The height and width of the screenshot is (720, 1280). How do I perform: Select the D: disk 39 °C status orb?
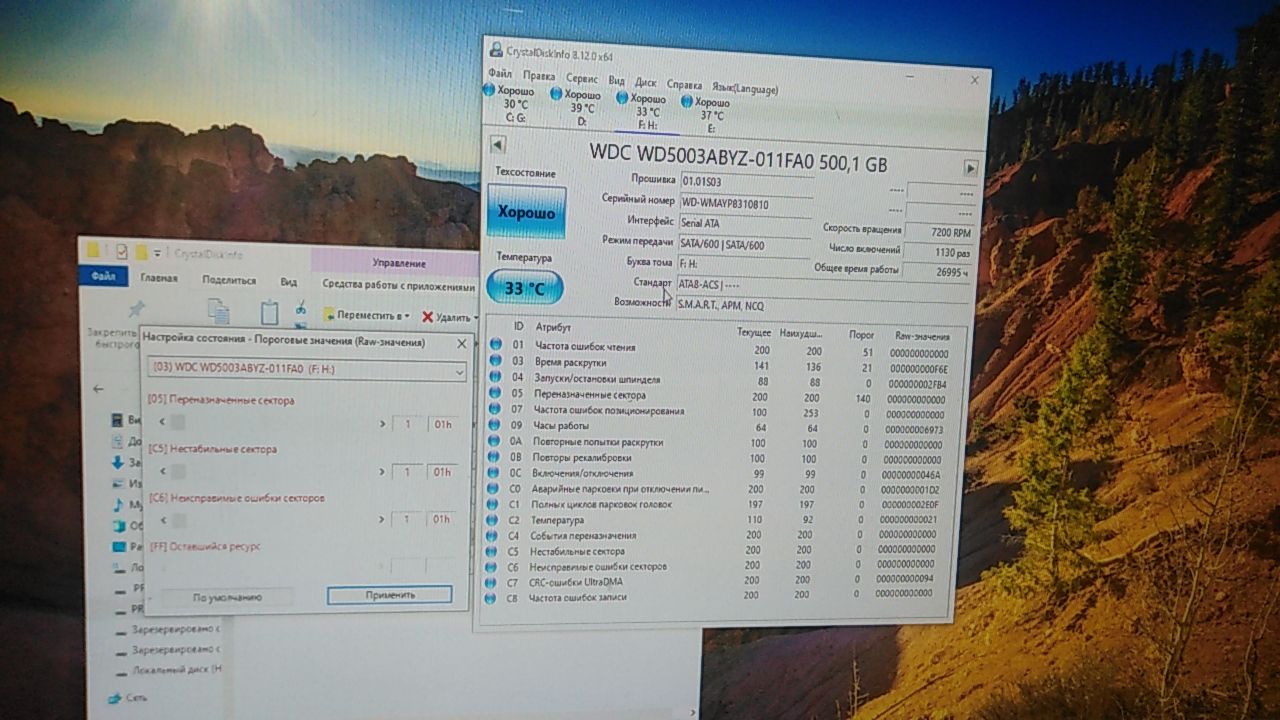(556, 94)
